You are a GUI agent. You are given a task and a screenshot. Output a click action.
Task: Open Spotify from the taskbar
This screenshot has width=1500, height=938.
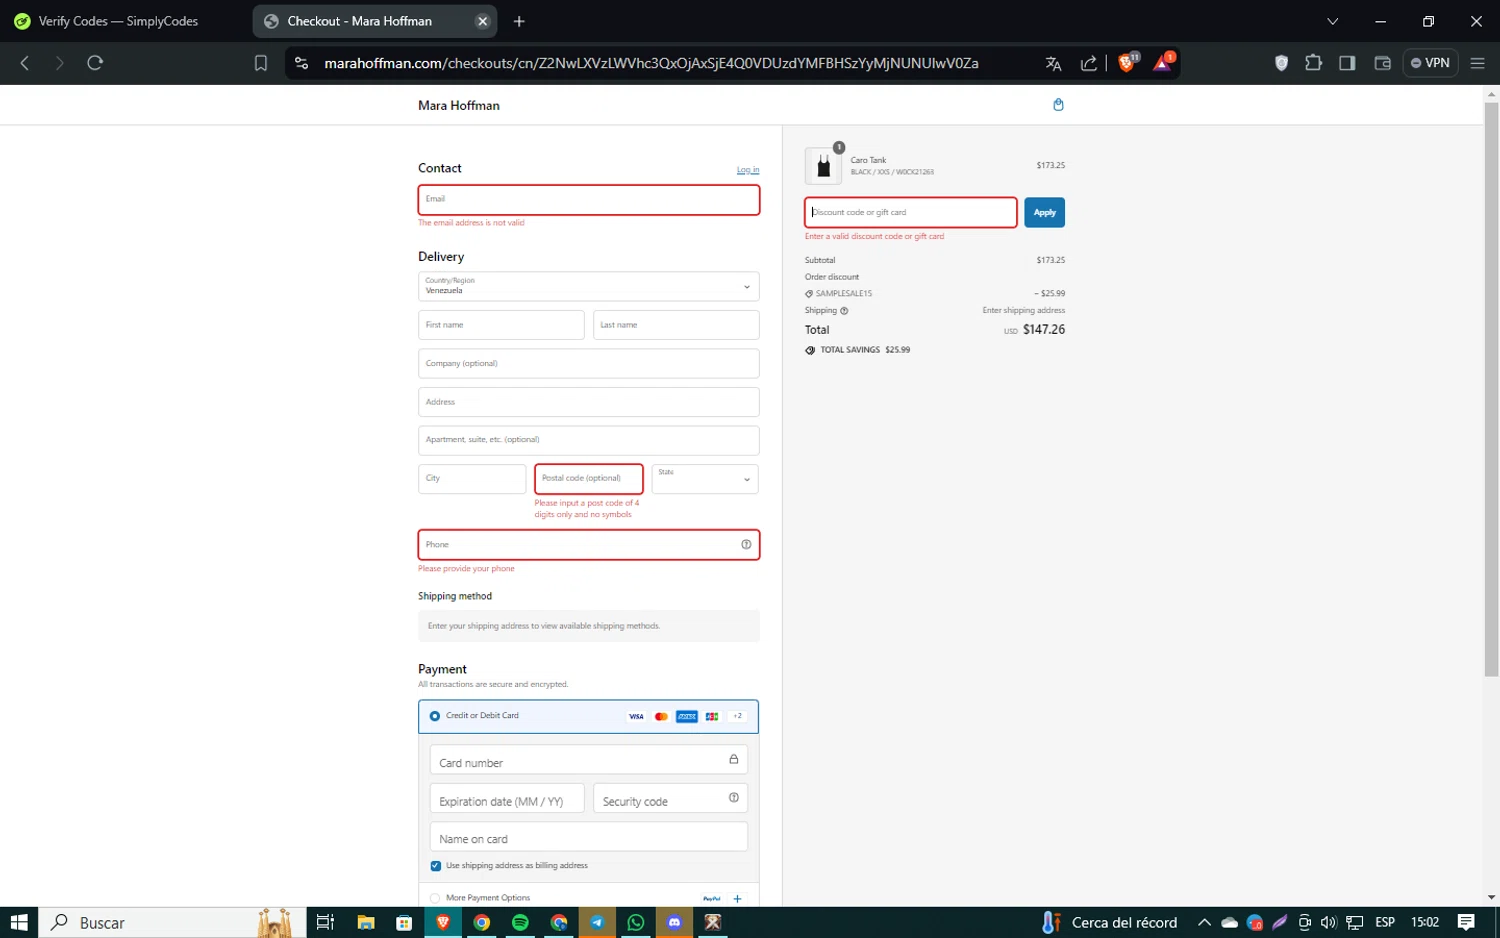pyautogui.click(x=520, y=923)
